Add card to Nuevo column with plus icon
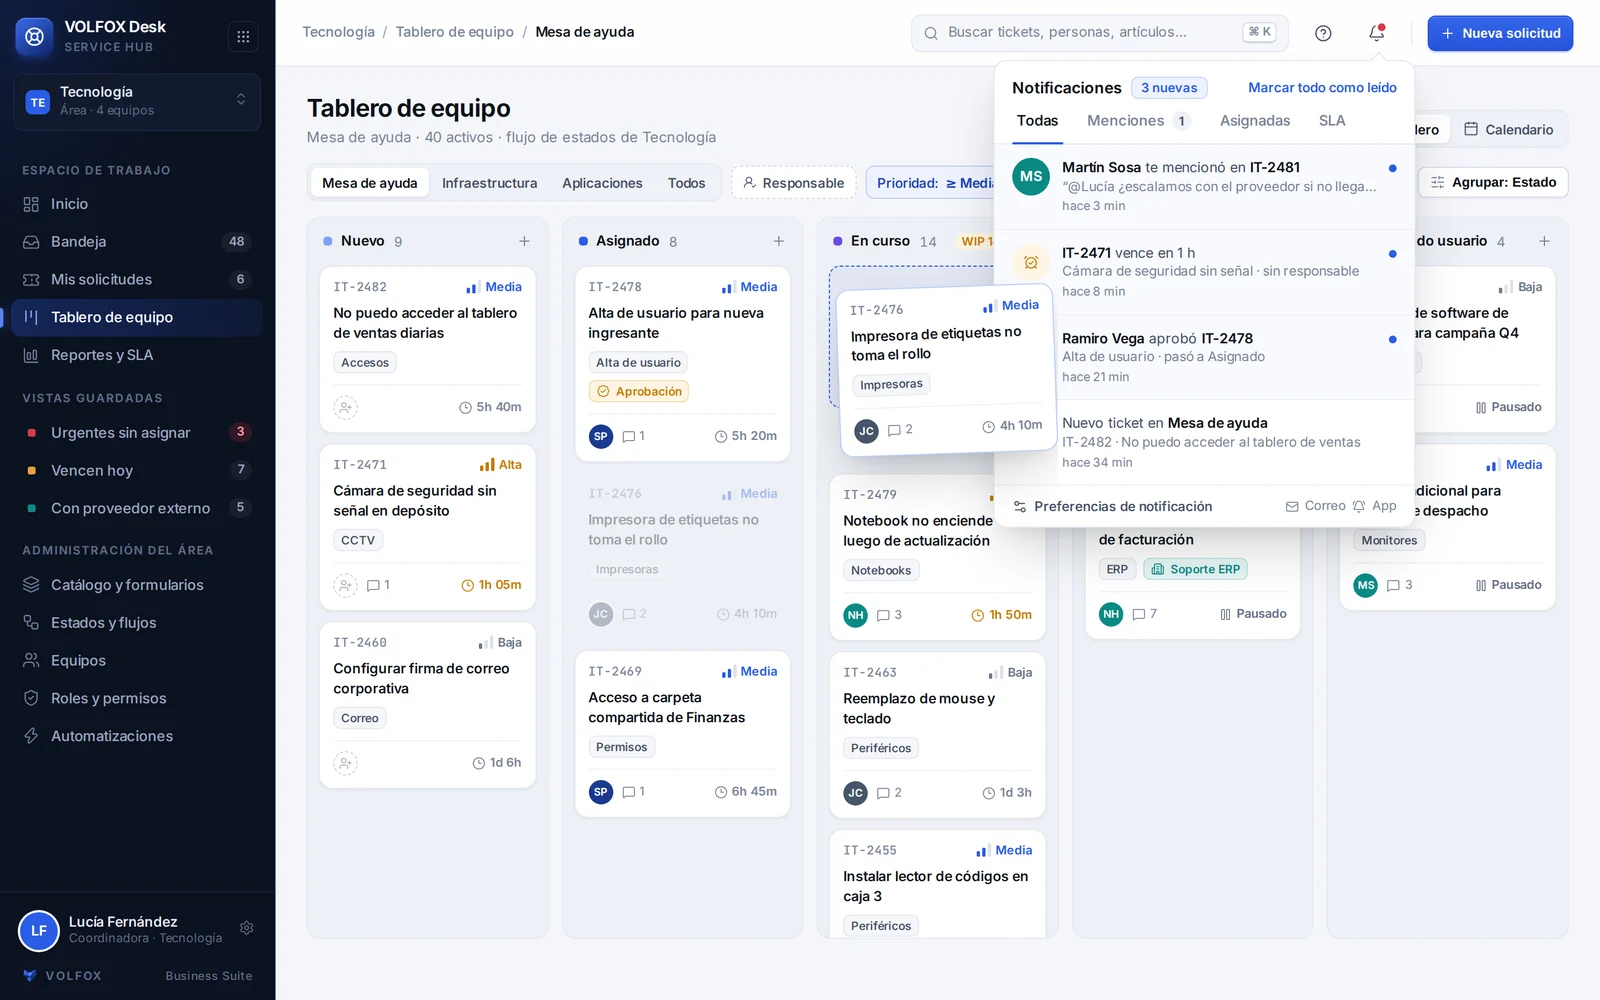 pos(524,241)
